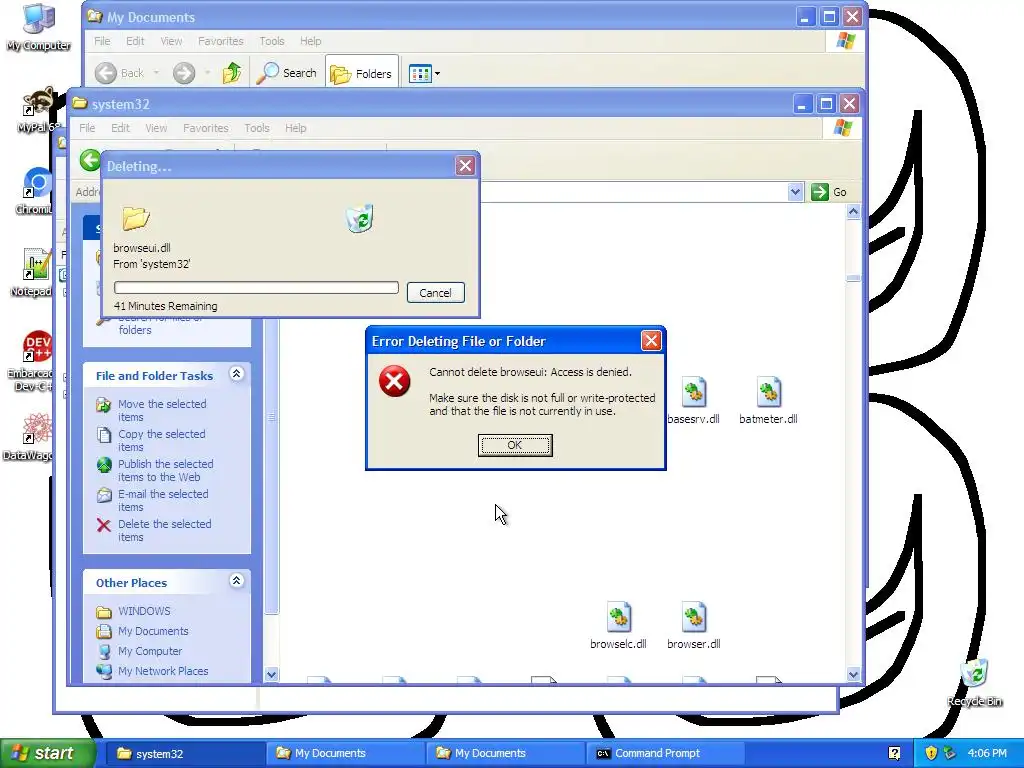Click Copy the selected items link
Image resolution: width=1024 pixels, height=768 pixels.
point(161,440)
